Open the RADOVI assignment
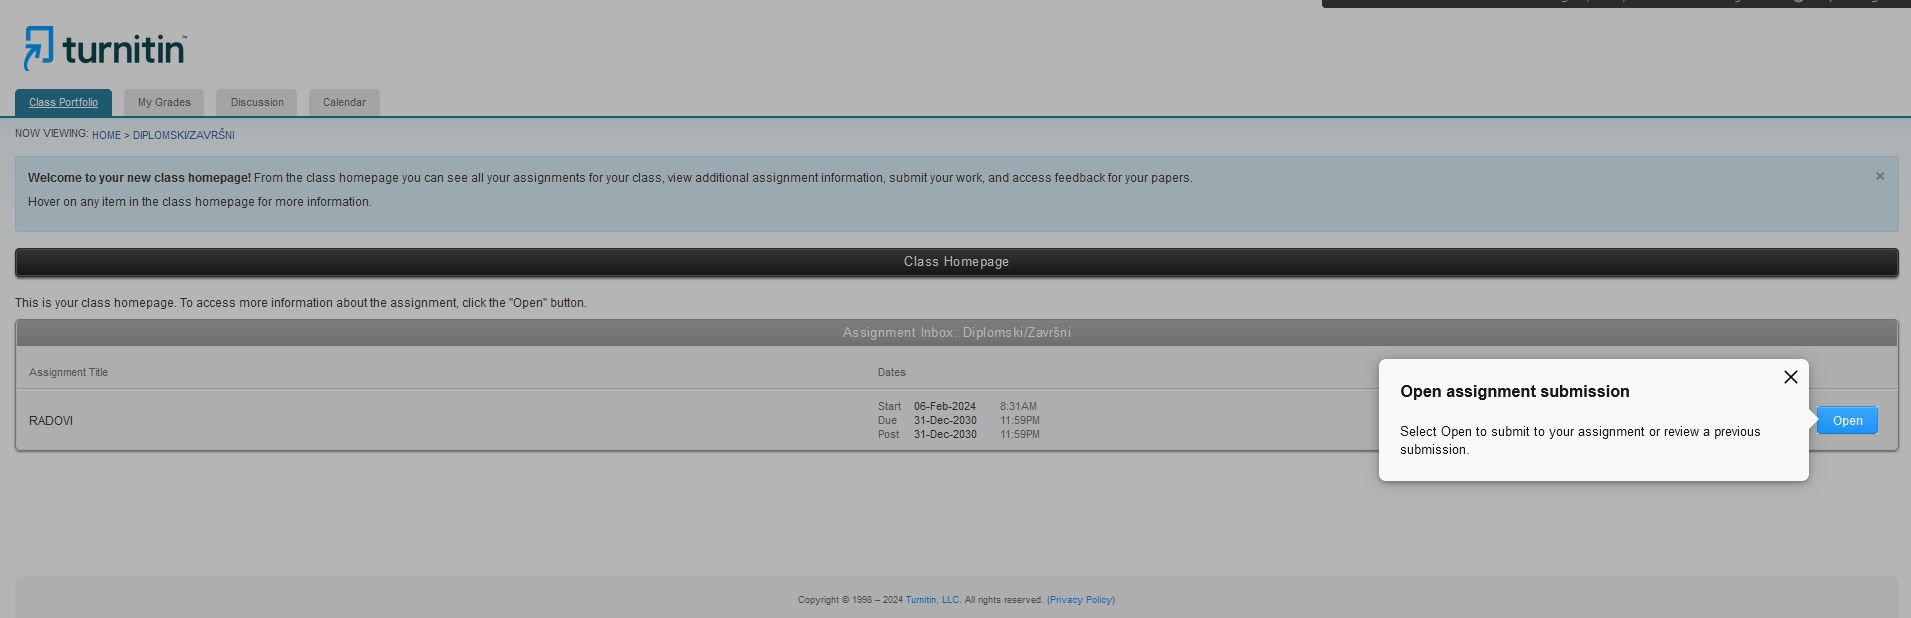 tap(1847, 420)
